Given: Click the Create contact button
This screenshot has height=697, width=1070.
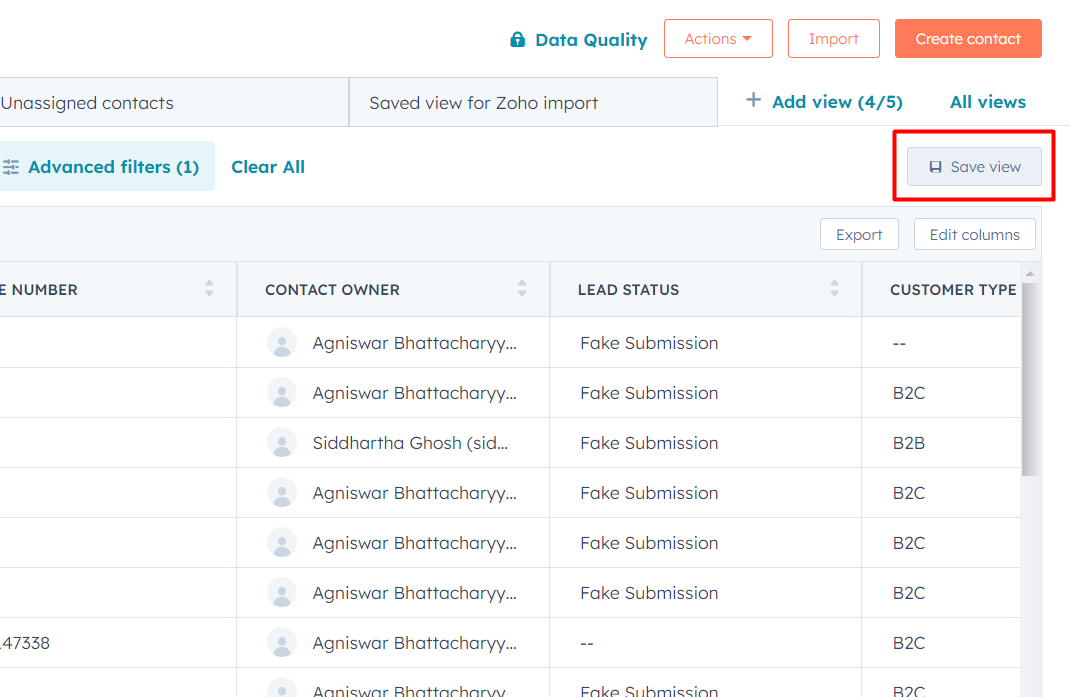Looking at the screenshot, I should point(967,38).
